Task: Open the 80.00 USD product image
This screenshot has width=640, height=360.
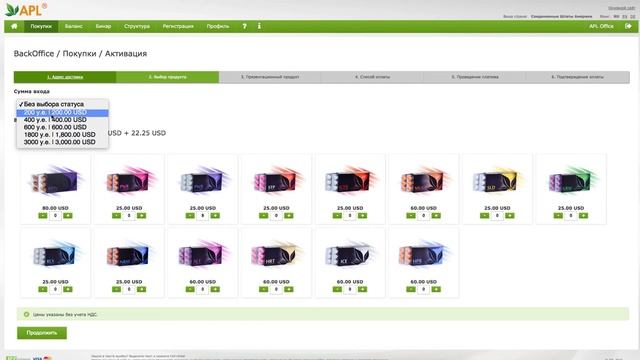Action: pyautogui.click(x=56, y=181)
